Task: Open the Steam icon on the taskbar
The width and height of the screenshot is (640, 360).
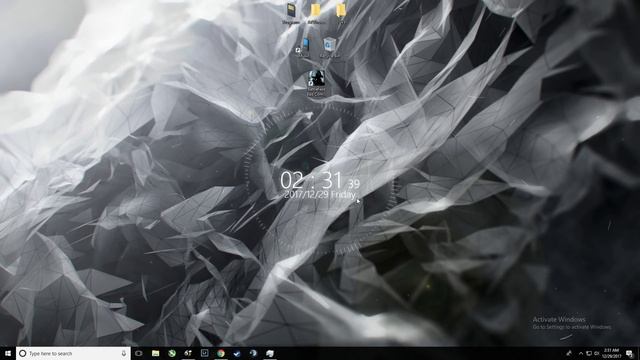Action: coord(253,353)
